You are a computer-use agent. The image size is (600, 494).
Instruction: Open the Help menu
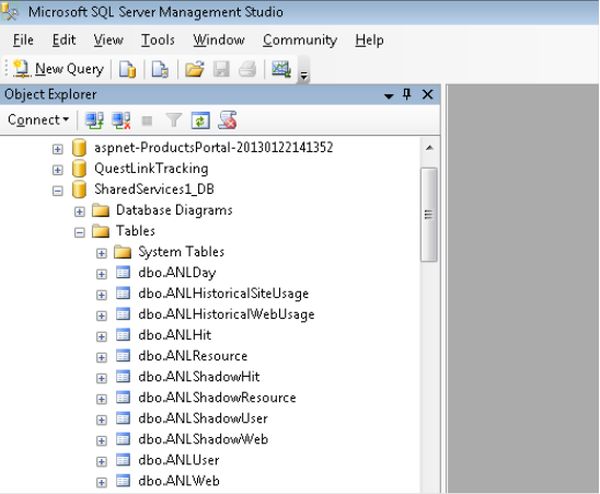pyautogui.click(x=369, y=40)
